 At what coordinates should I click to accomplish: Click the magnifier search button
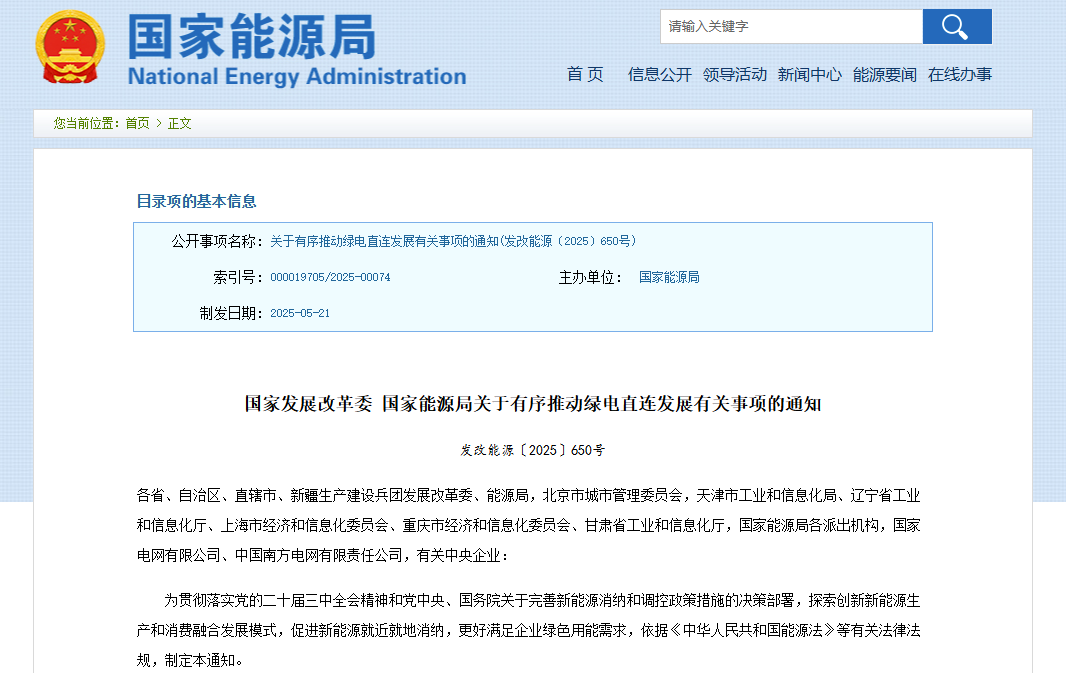[x=956, y=27]
